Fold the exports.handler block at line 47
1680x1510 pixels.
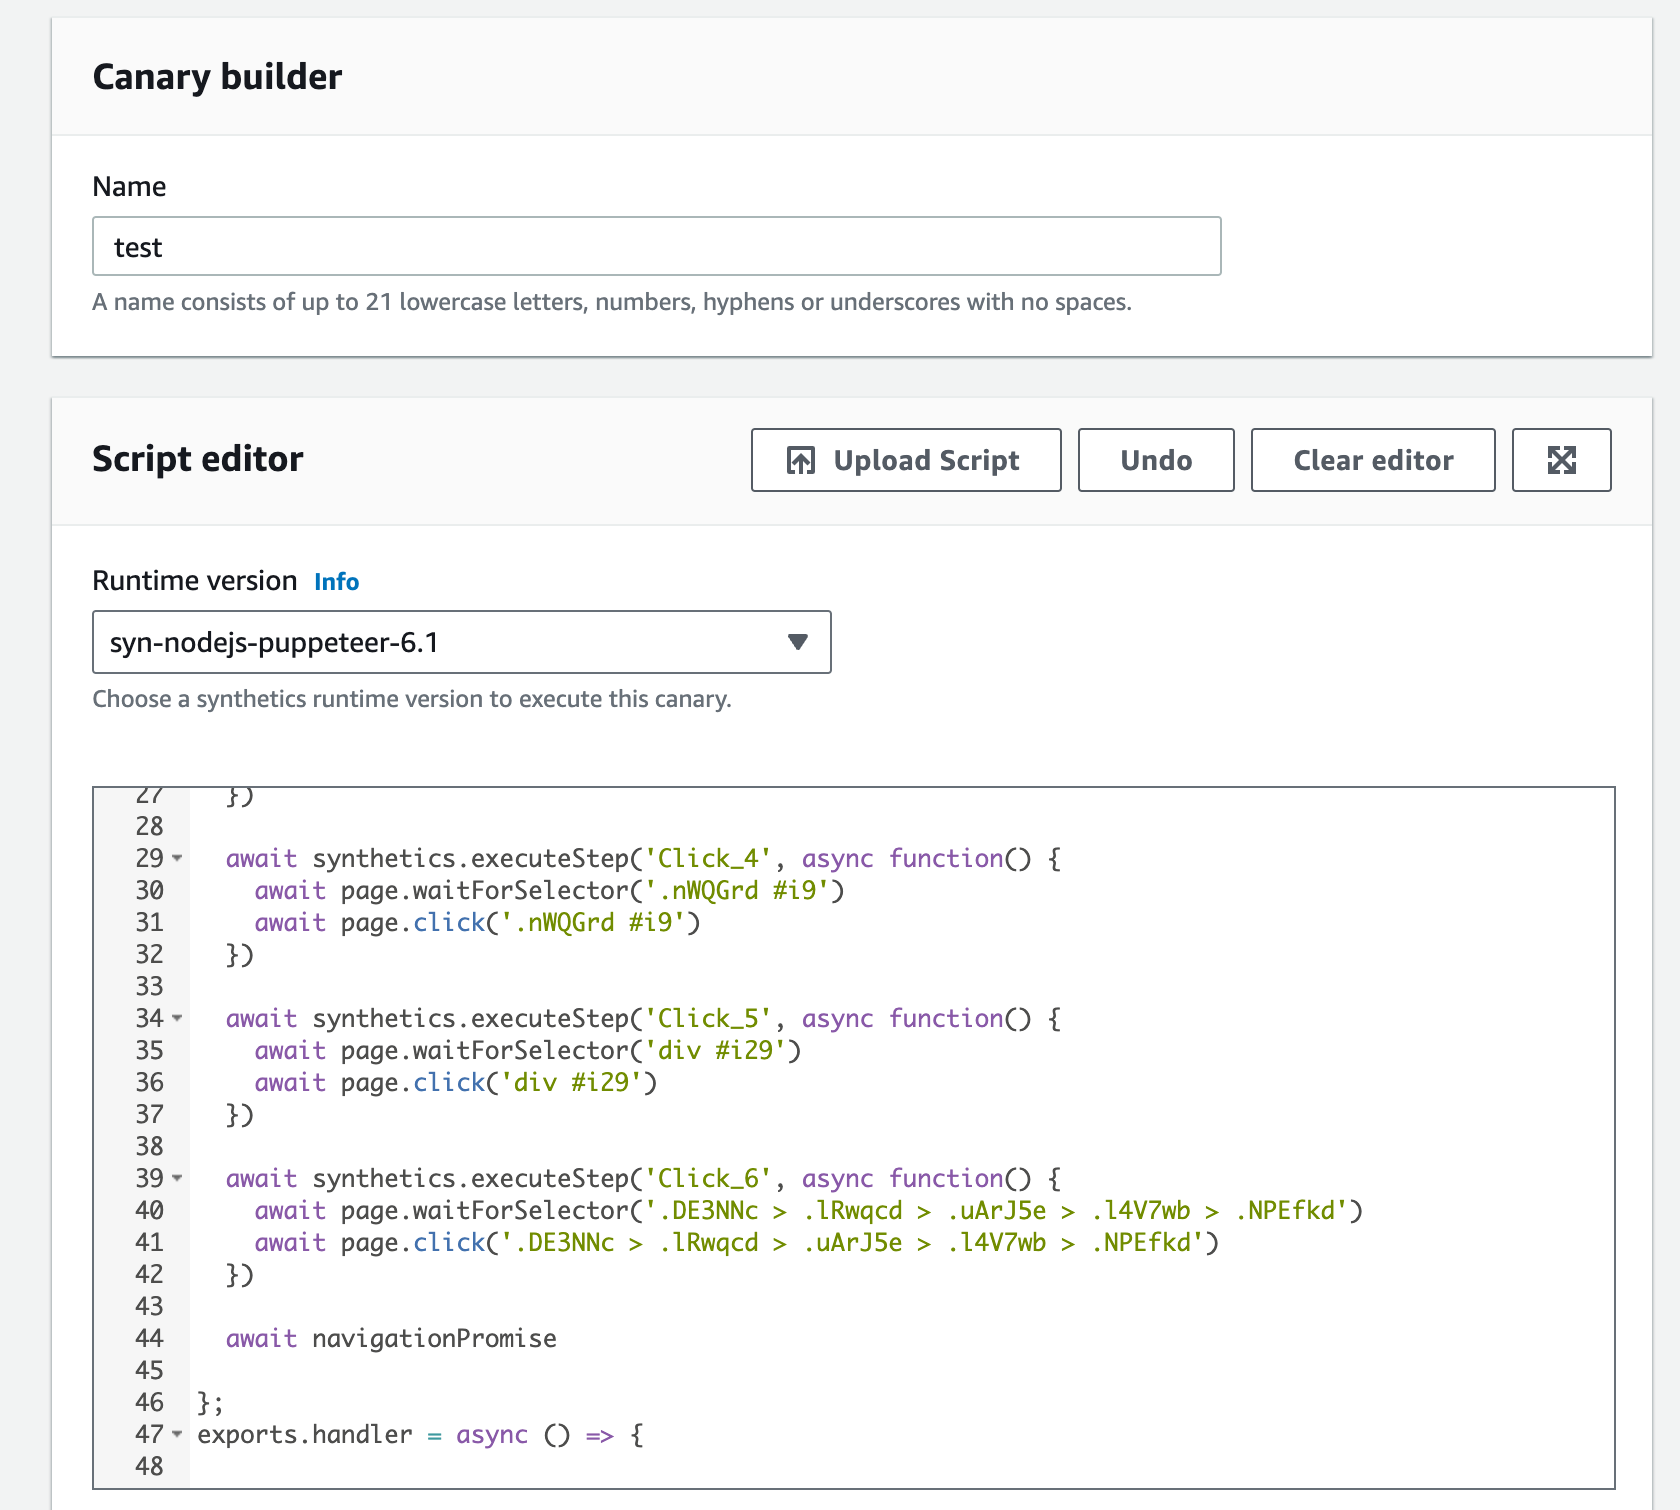click(177, 1434)
